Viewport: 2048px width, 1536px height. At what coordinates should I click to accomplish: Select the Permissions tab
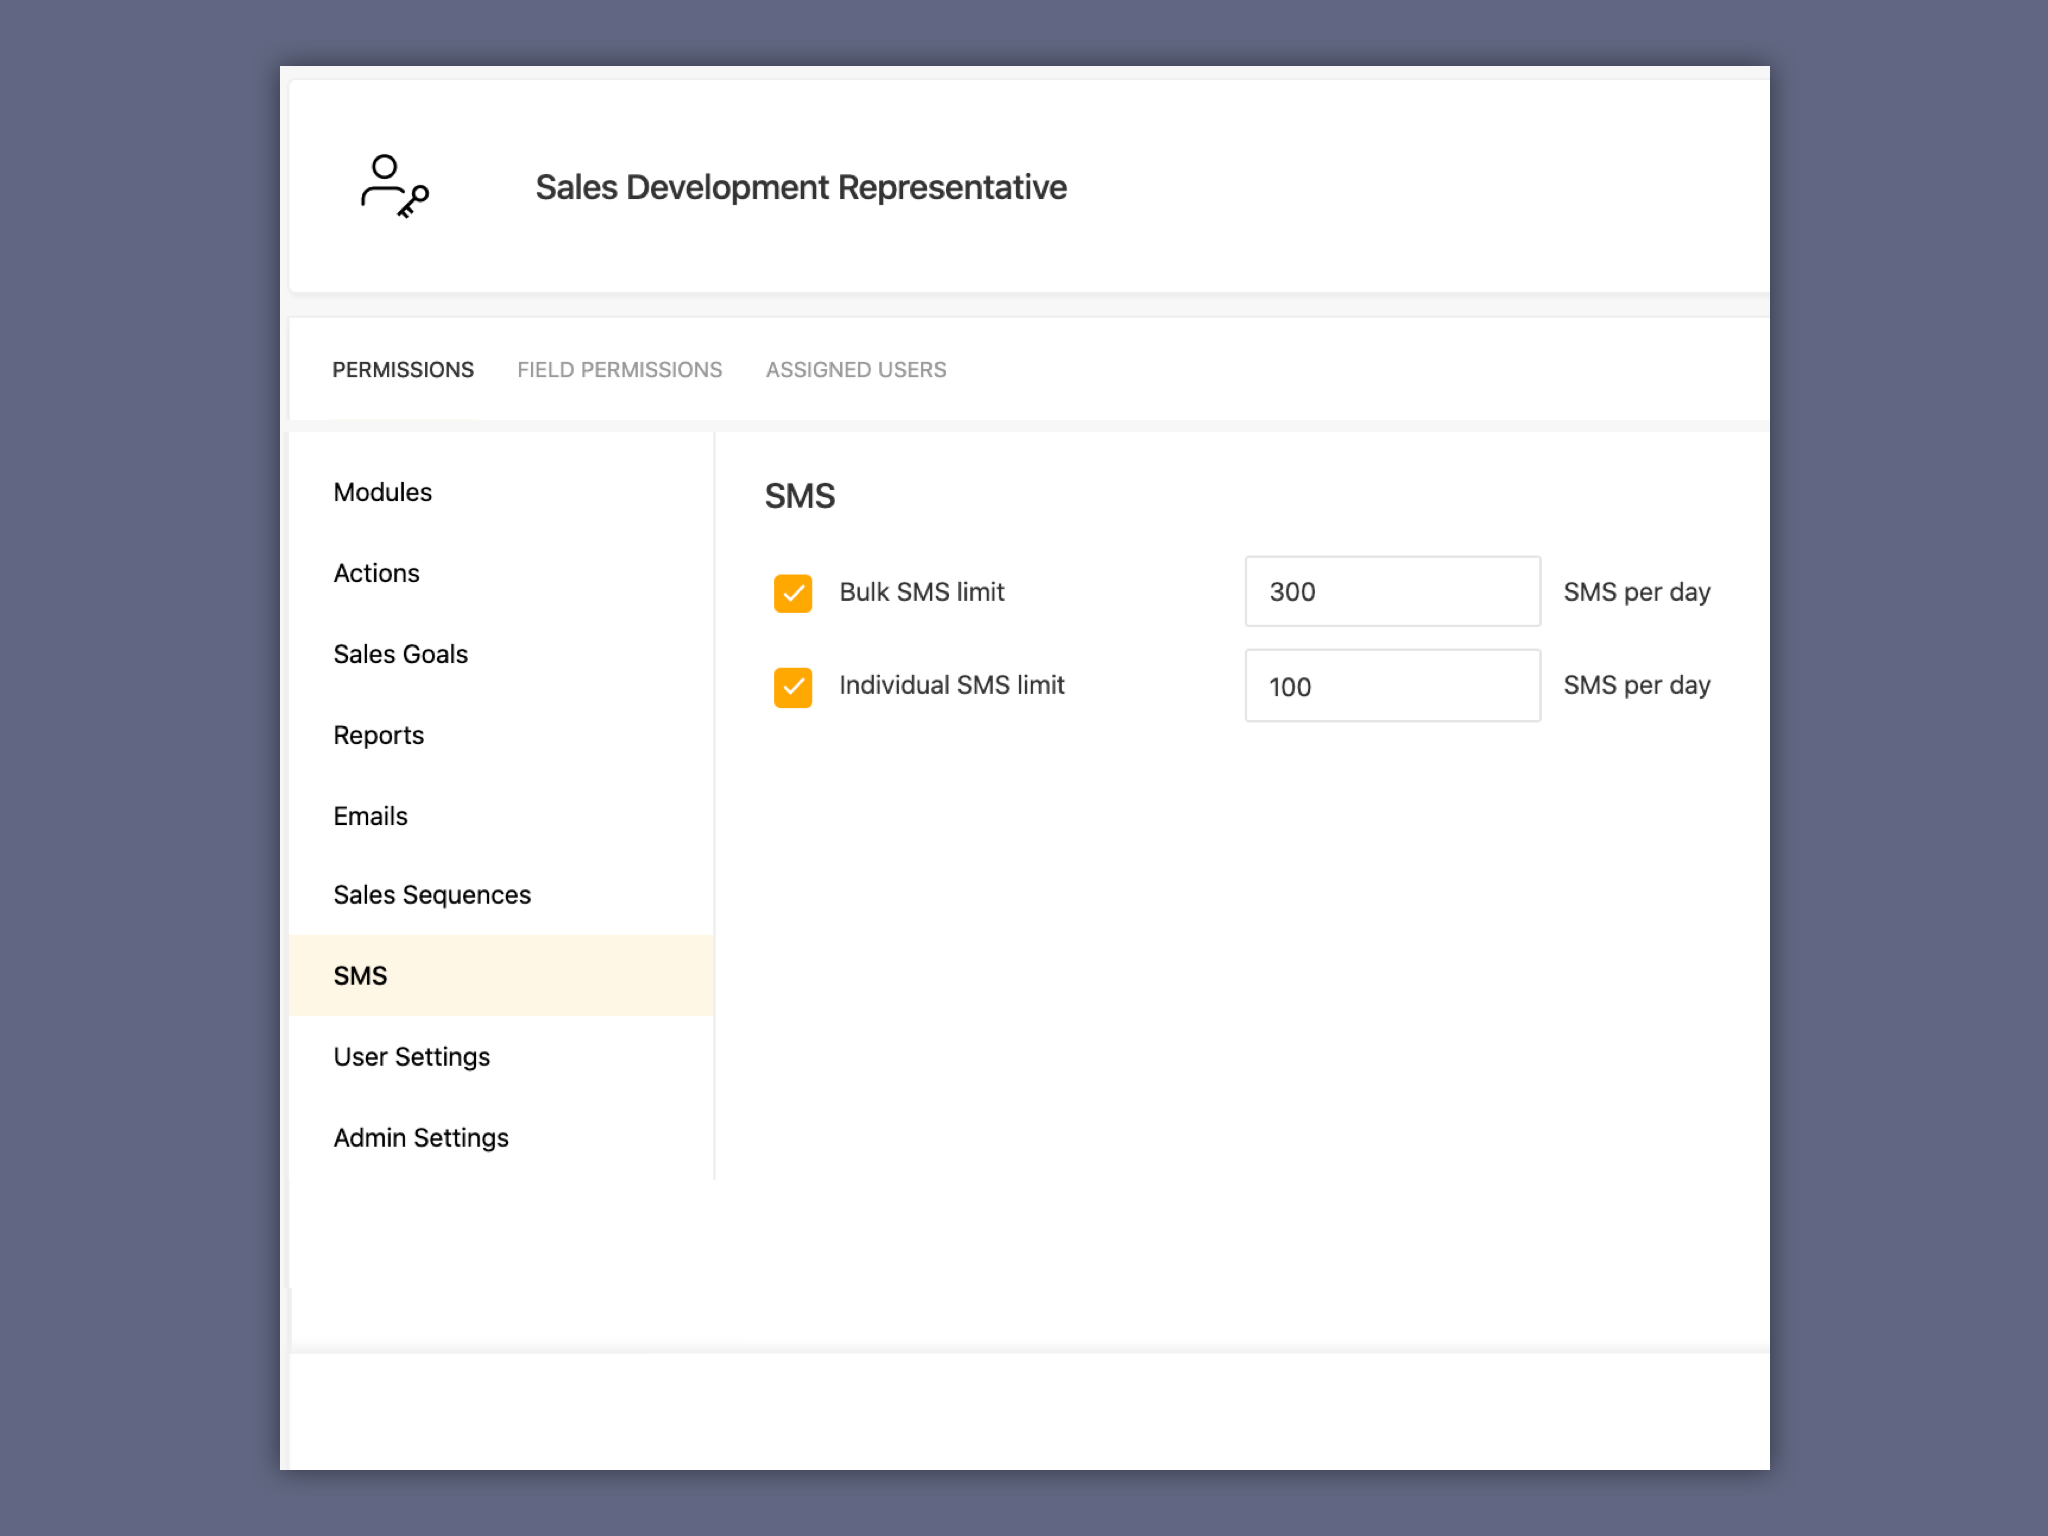pyautogui.click(x=404, y=369)
